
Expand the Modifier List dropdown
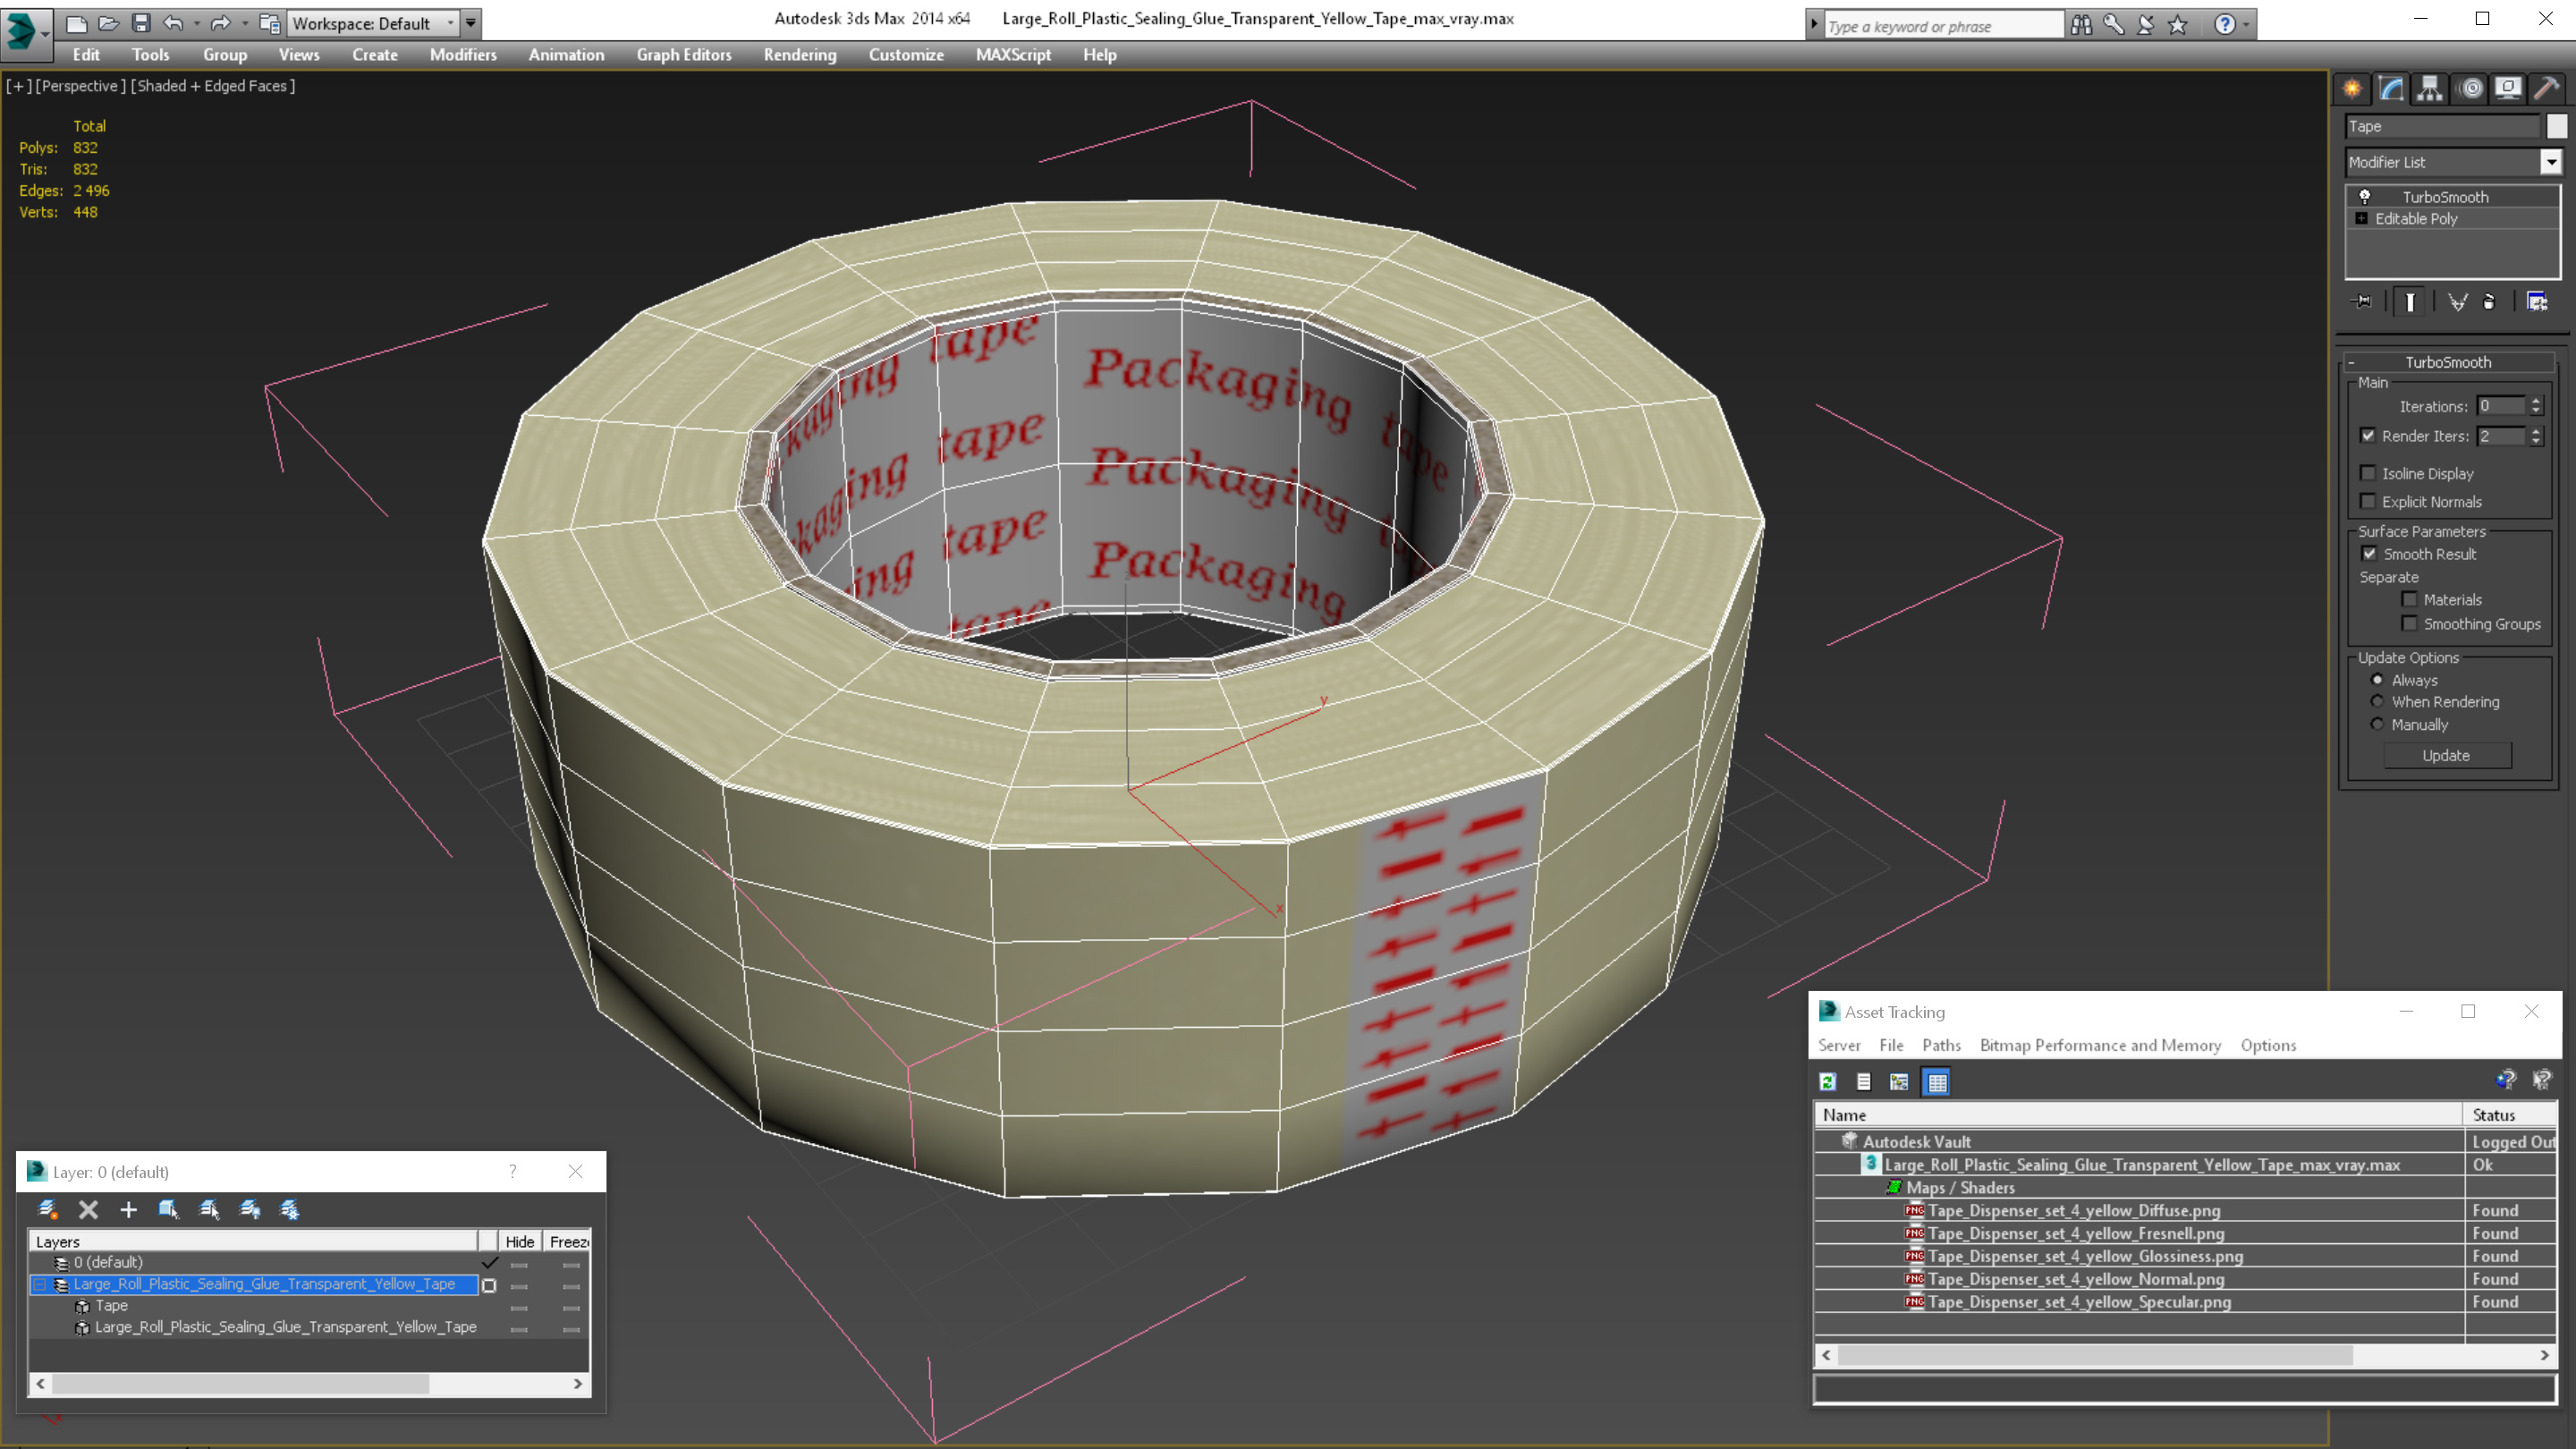pyautogui.click(x=2547, y=161)
